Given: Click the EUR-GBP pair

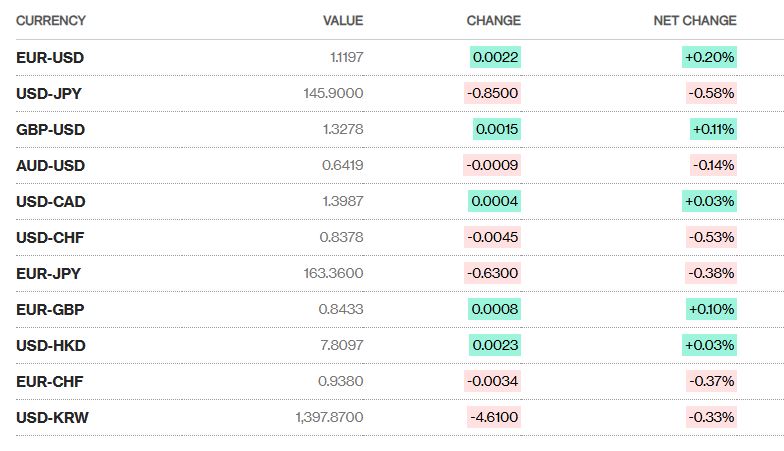Looking at the screenshot, I should pos(50,309).
